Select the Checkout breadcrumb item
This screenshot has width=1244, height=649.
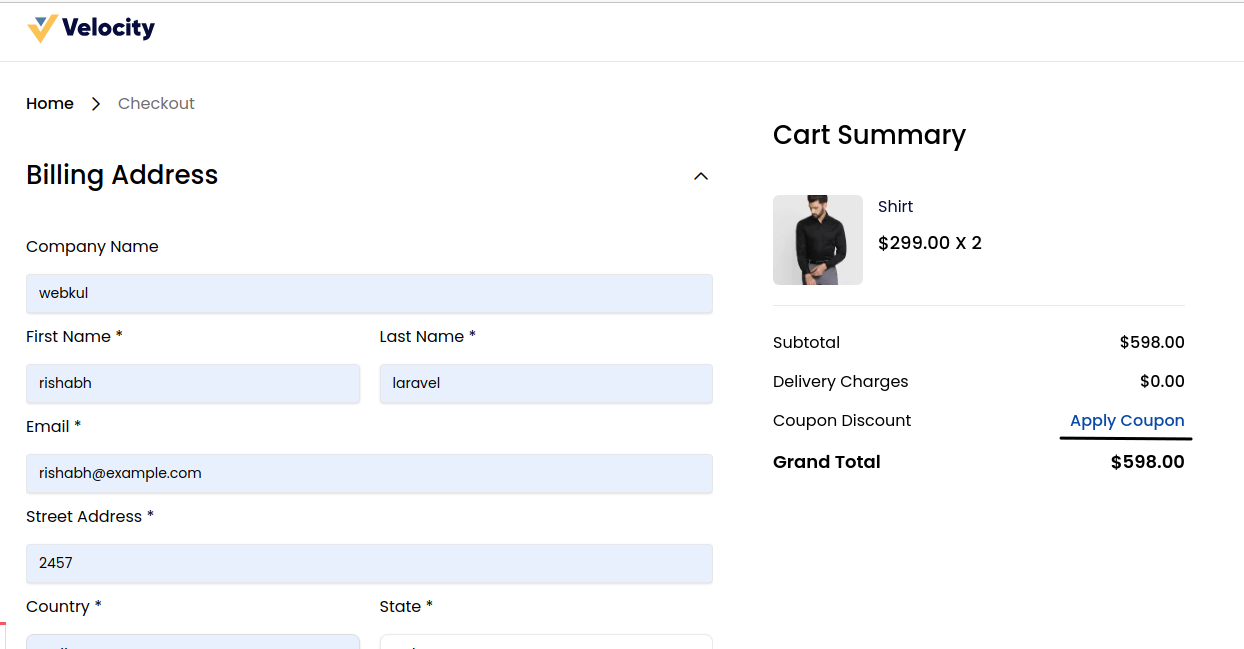coord(156,103)
